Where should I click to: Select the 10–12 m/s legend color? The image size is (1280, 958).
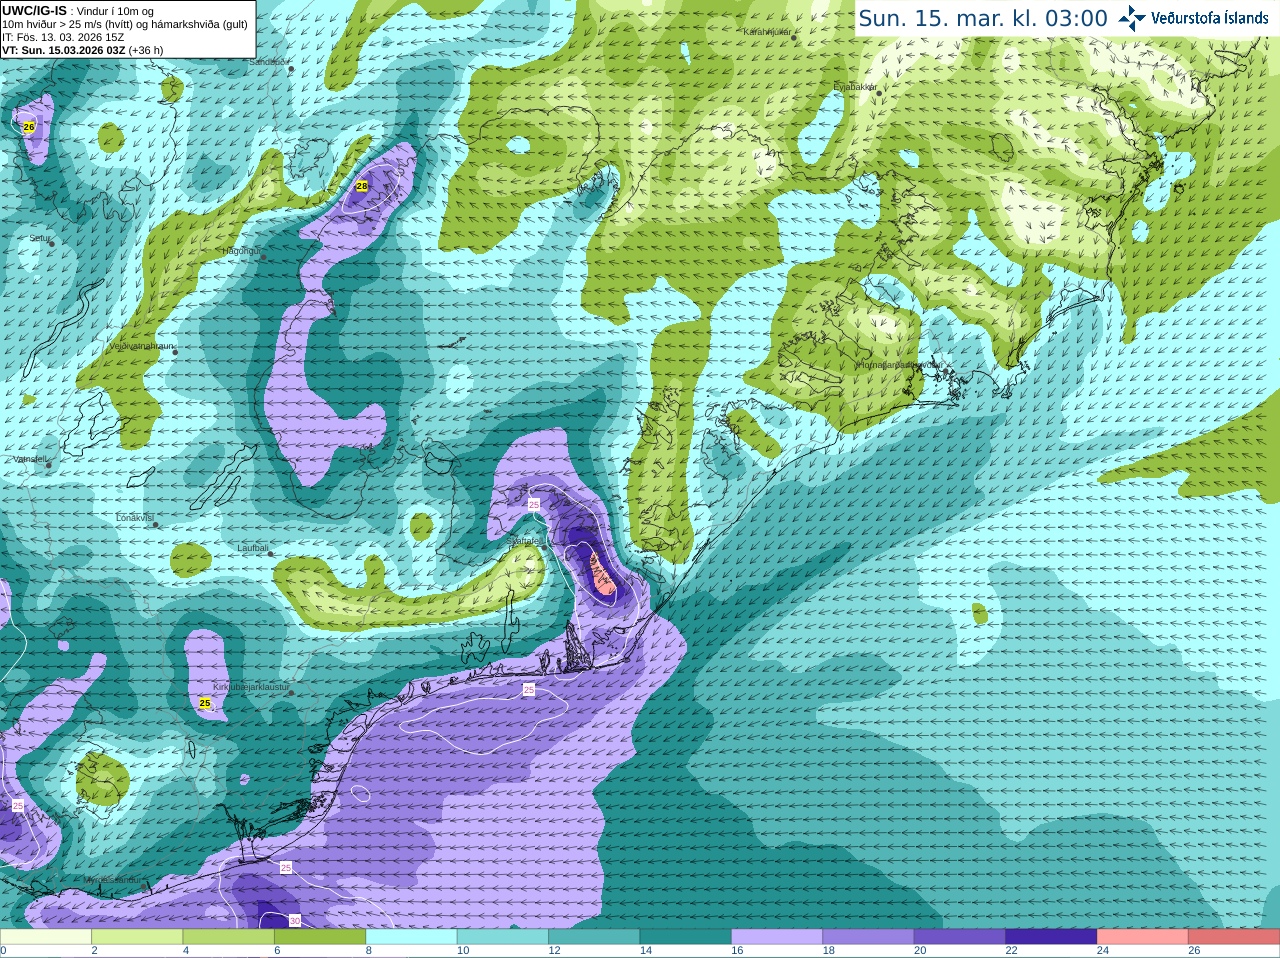pyautogui.click(x=502, y=937)
